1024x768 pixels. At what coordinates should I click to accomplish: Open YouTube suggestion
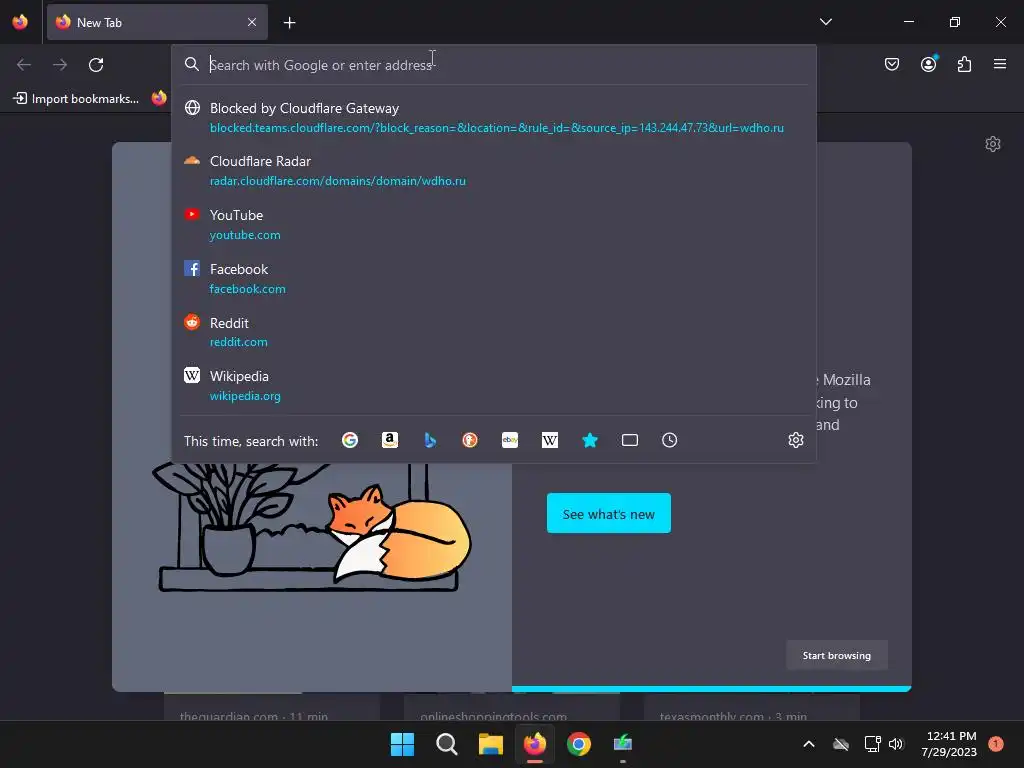tap(494, 225)
